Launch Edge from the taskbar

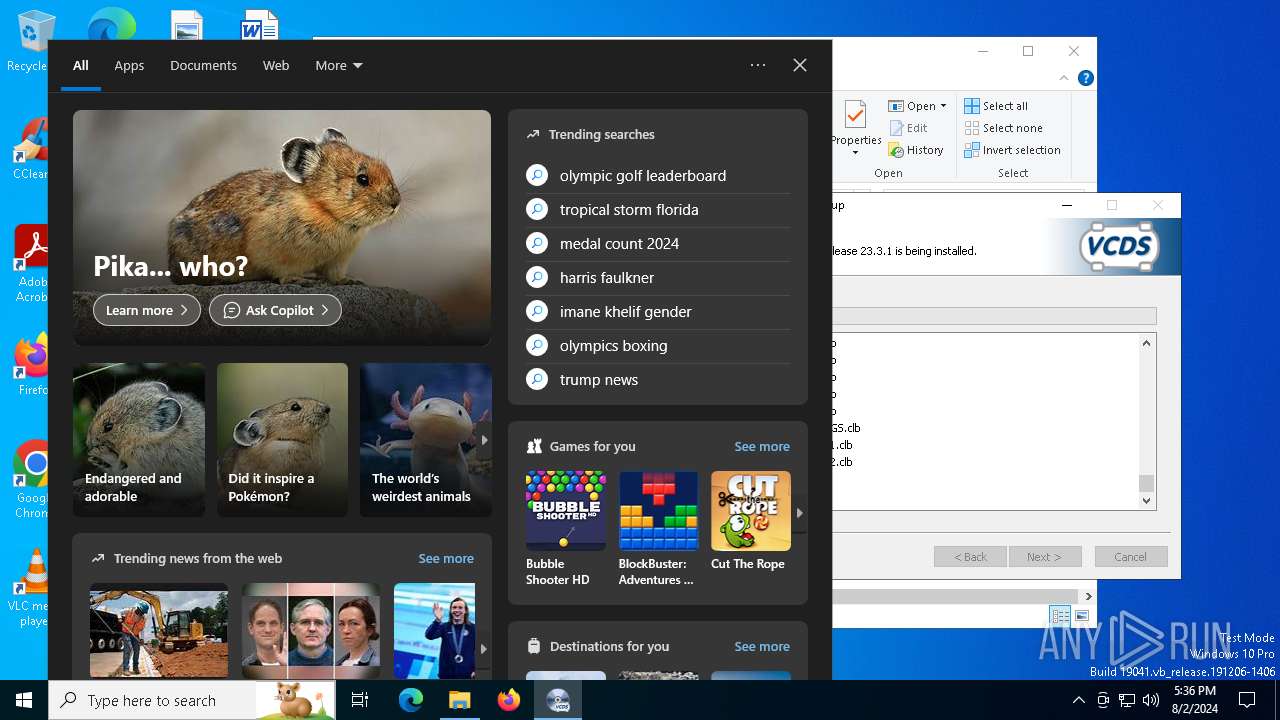coord(411,700)
